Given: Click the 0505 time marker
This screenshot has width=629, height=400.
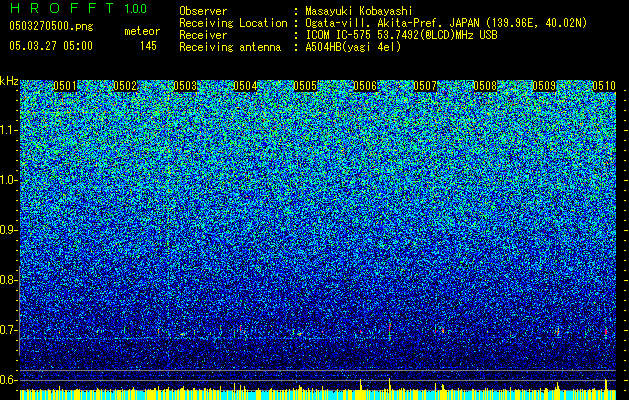Looking at the screenshot, I should pos(305,86).
